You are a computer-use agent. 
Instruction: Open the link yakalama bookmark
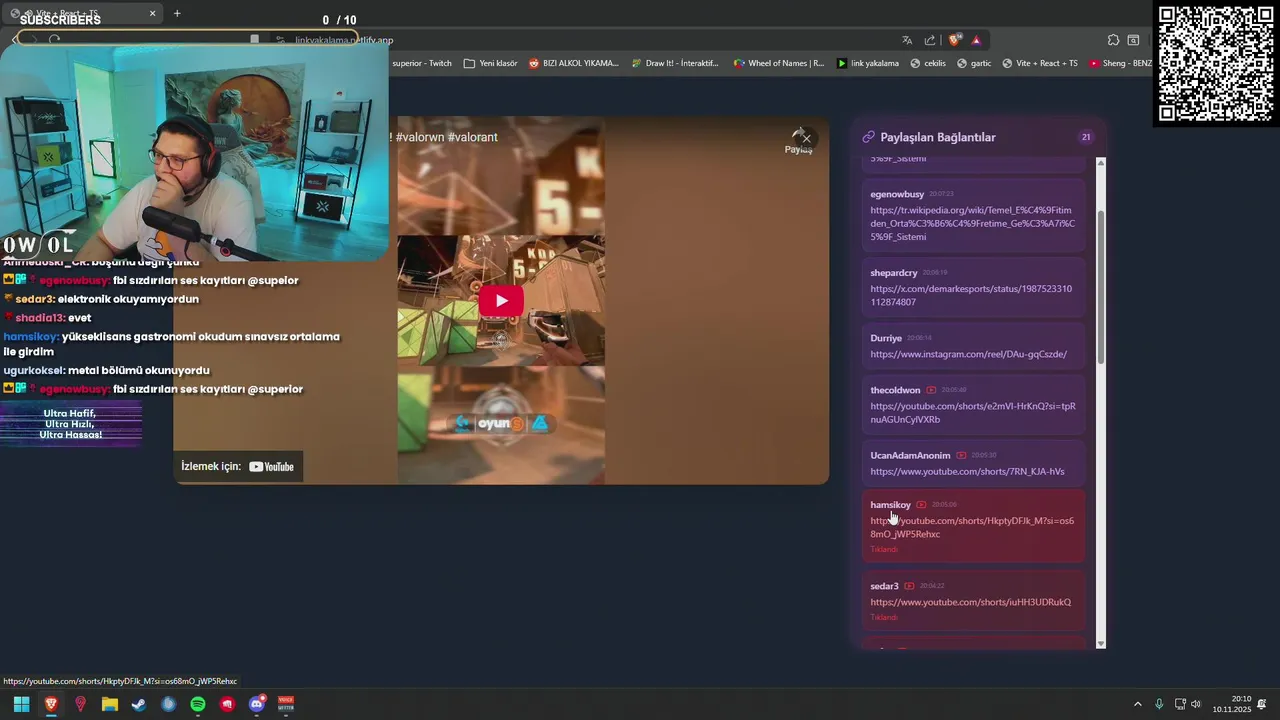[868, 63]
